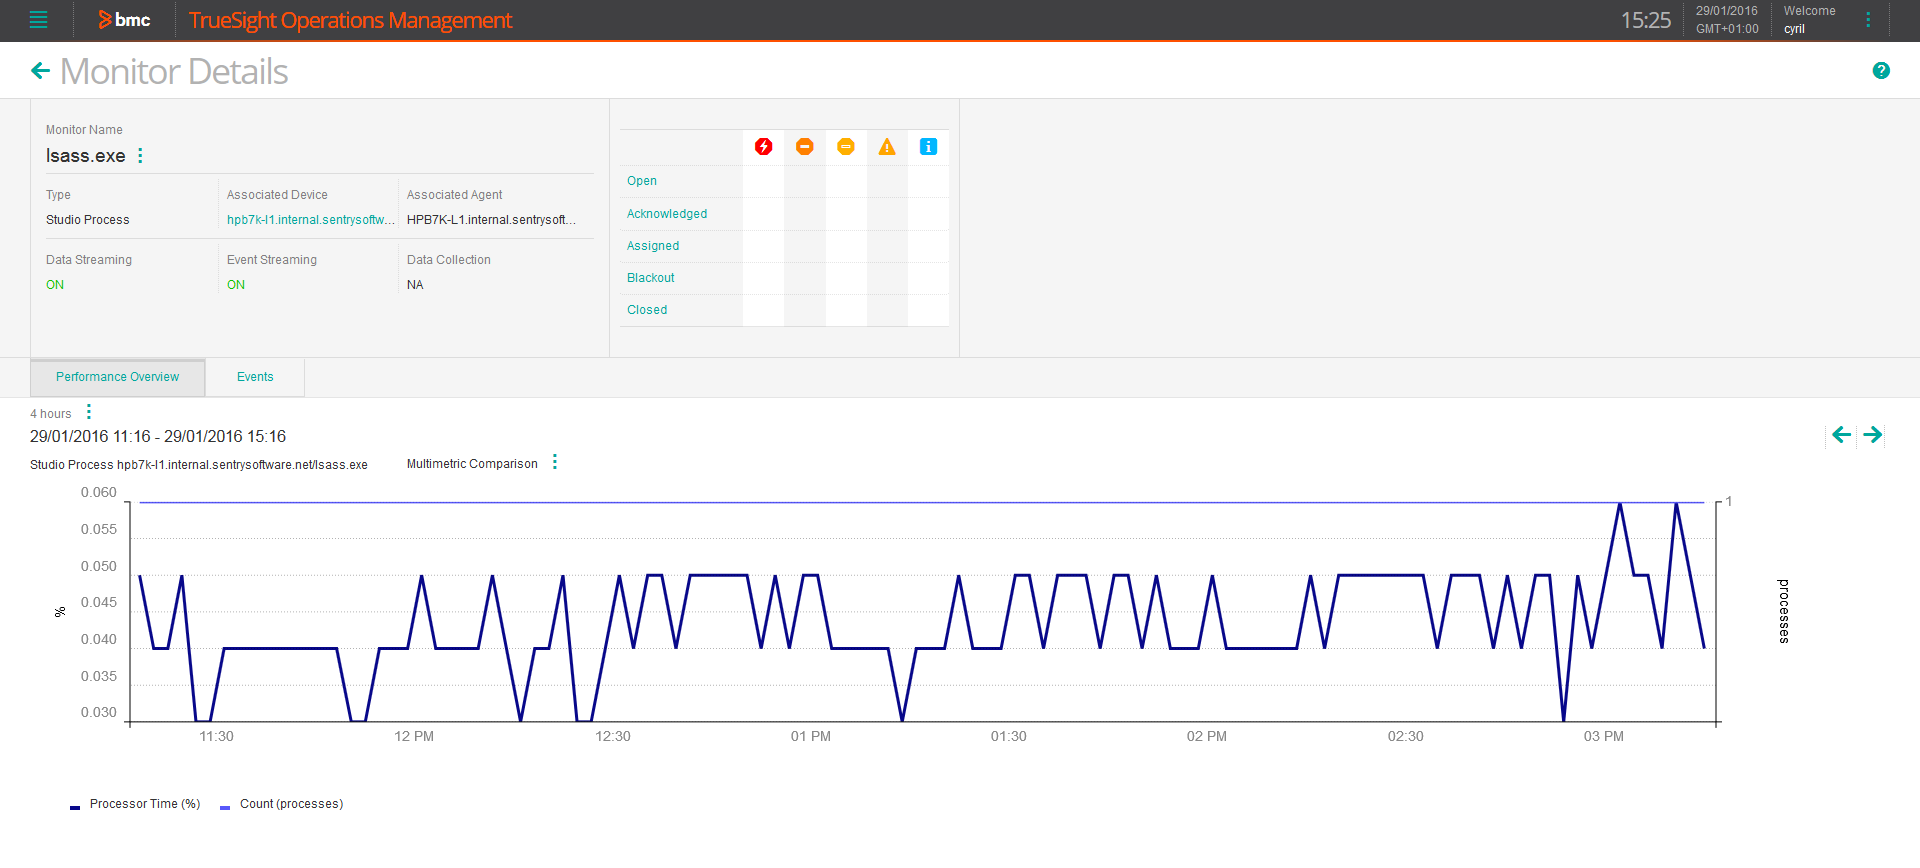This screenshot has width=1920, height=868.
Task: Move chart to next time period
Action: [x=1873, y=435]
